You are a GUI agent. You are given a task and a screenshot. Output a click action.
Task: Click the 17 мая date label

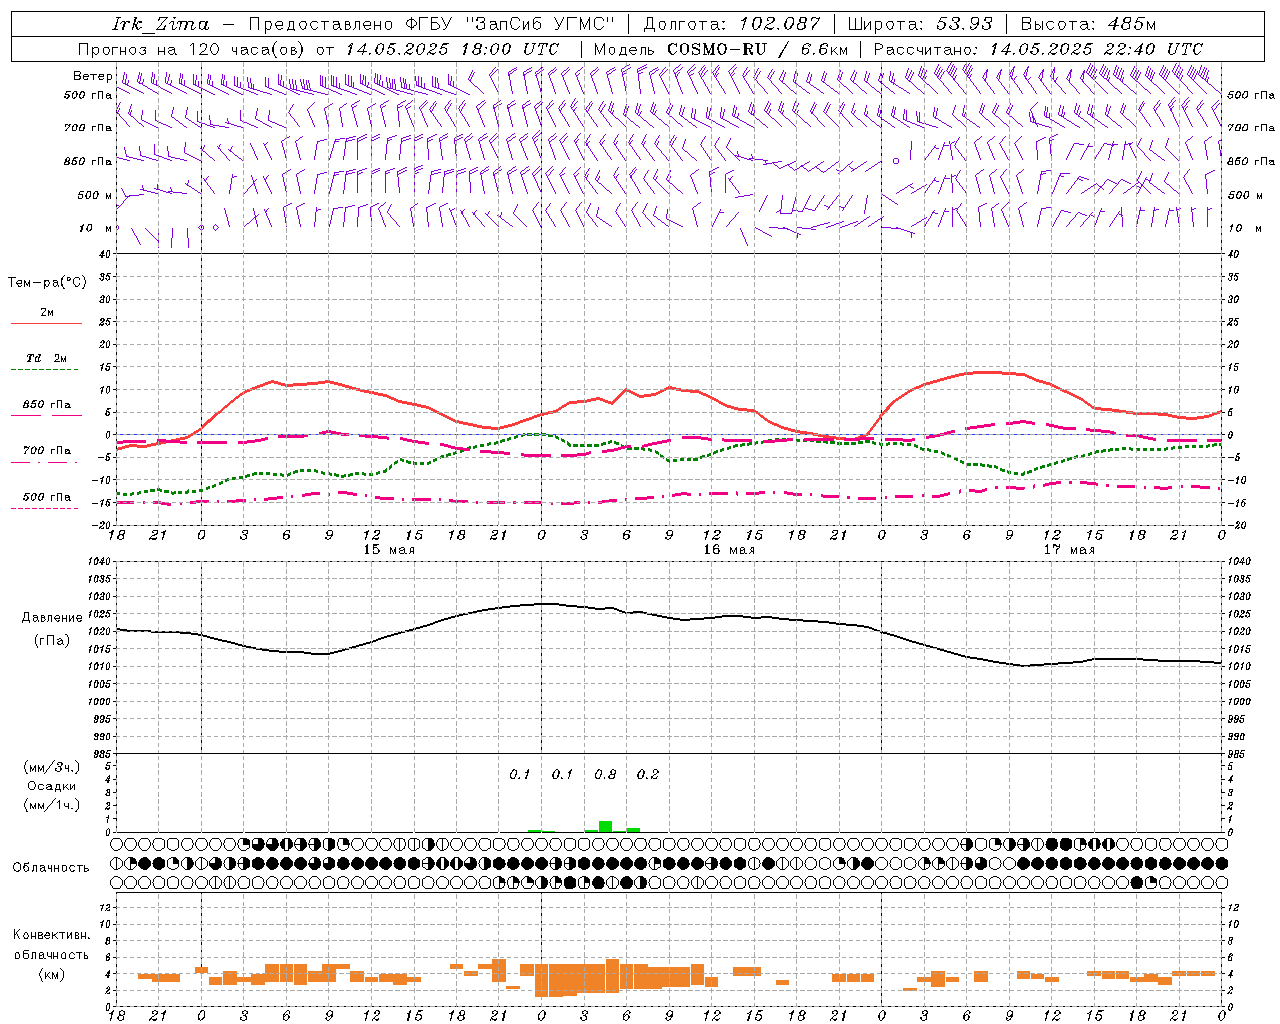(1069, 550)
